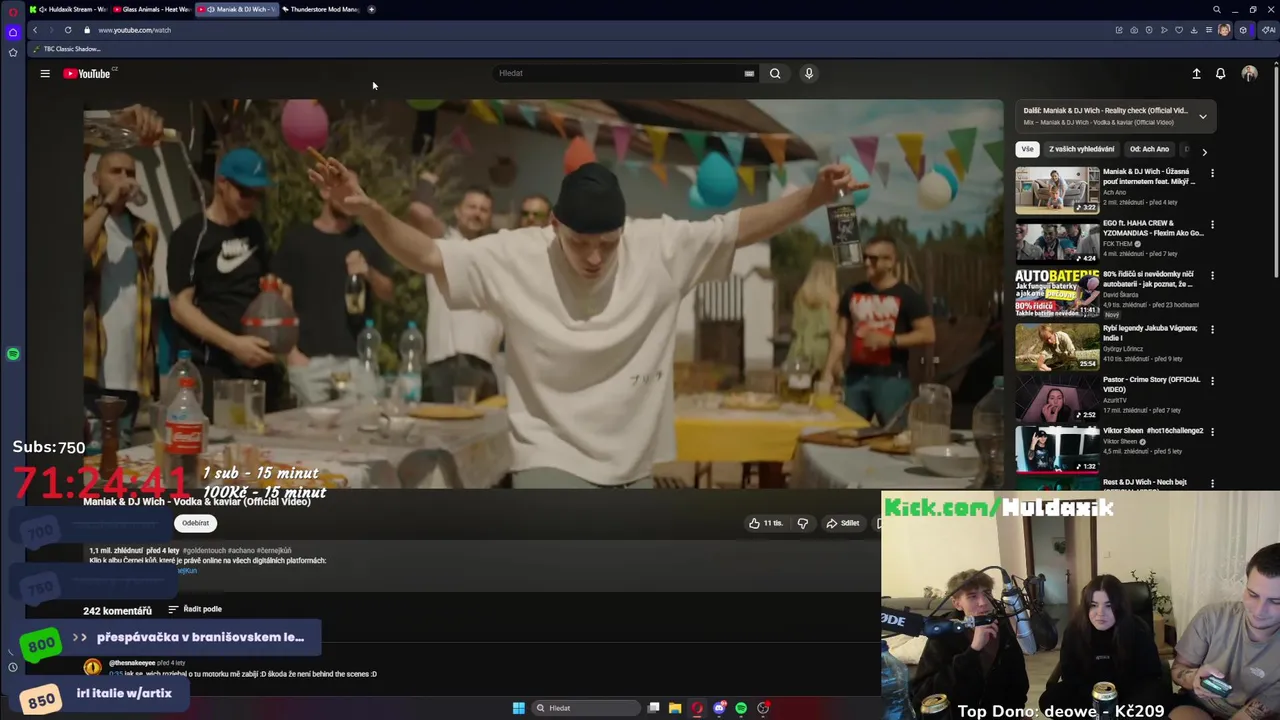
Task: Open Úžasná pouť internetem video thumbnail
Action: pyautogui.click(x=1057, y=190)
